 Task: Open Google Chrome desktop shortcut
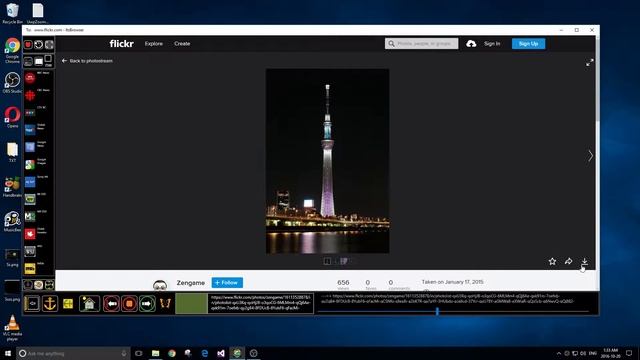(x=12, y=50)
